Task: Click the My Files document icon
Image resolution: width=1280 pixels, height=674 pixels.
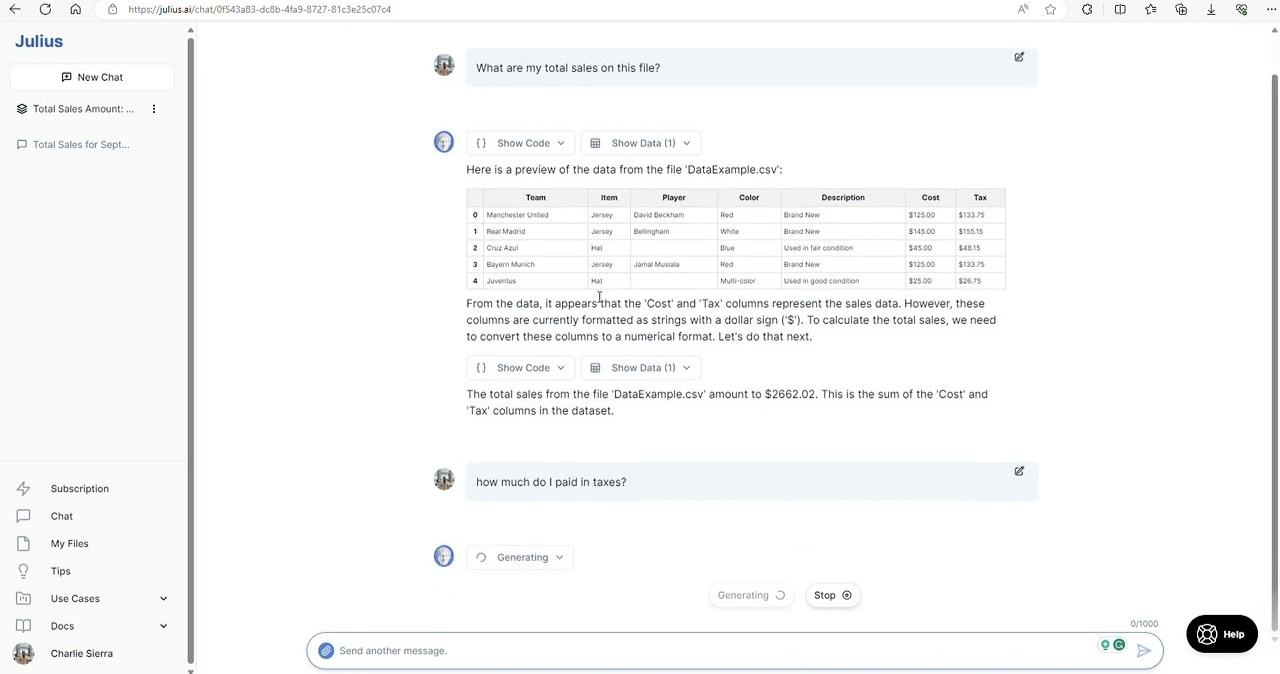Action: 23,544
